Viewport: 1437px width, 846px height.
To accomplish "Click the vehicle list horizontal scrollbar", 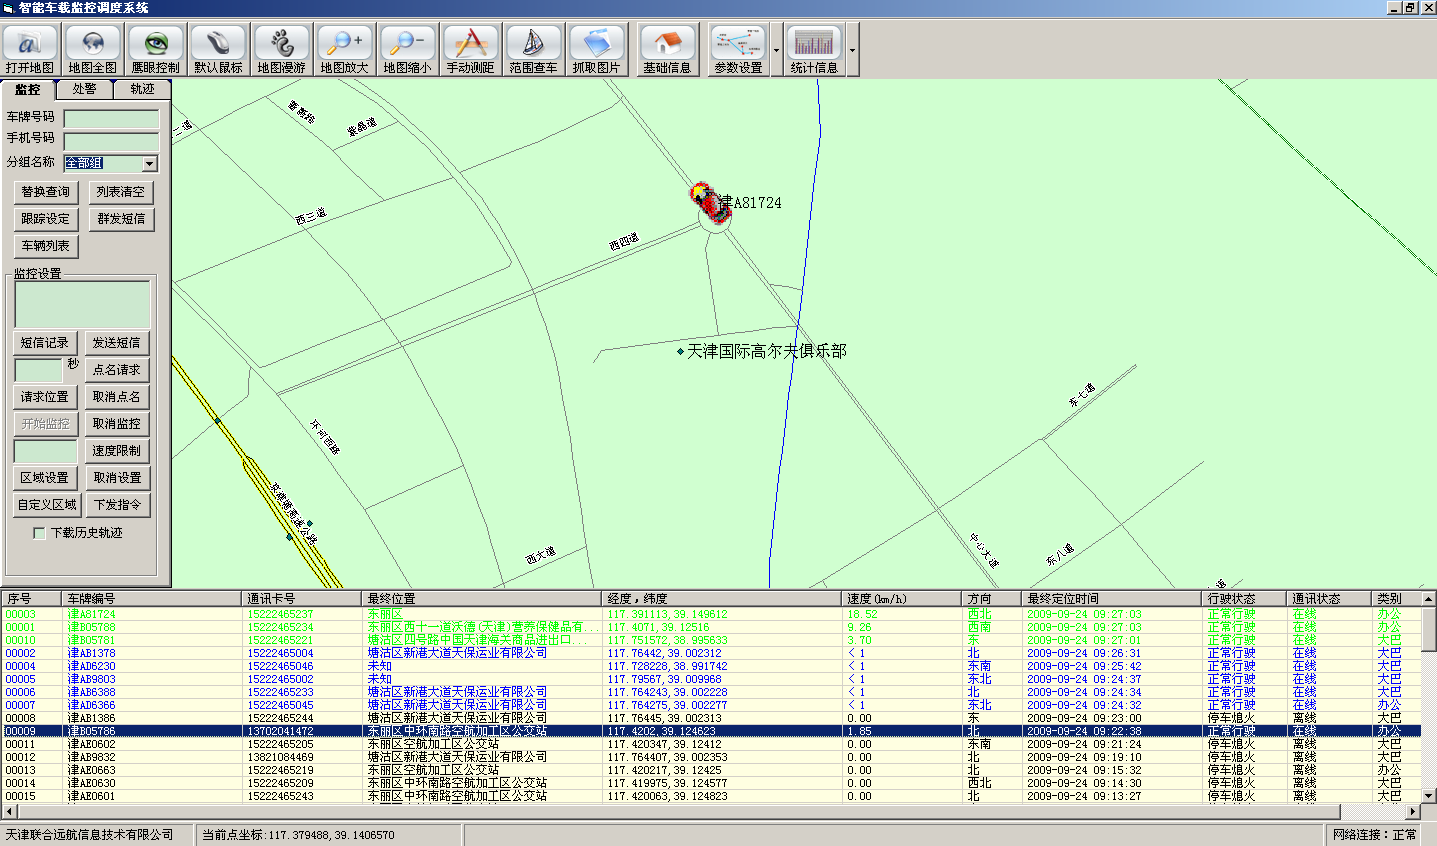I will click(x=700, y=812).
